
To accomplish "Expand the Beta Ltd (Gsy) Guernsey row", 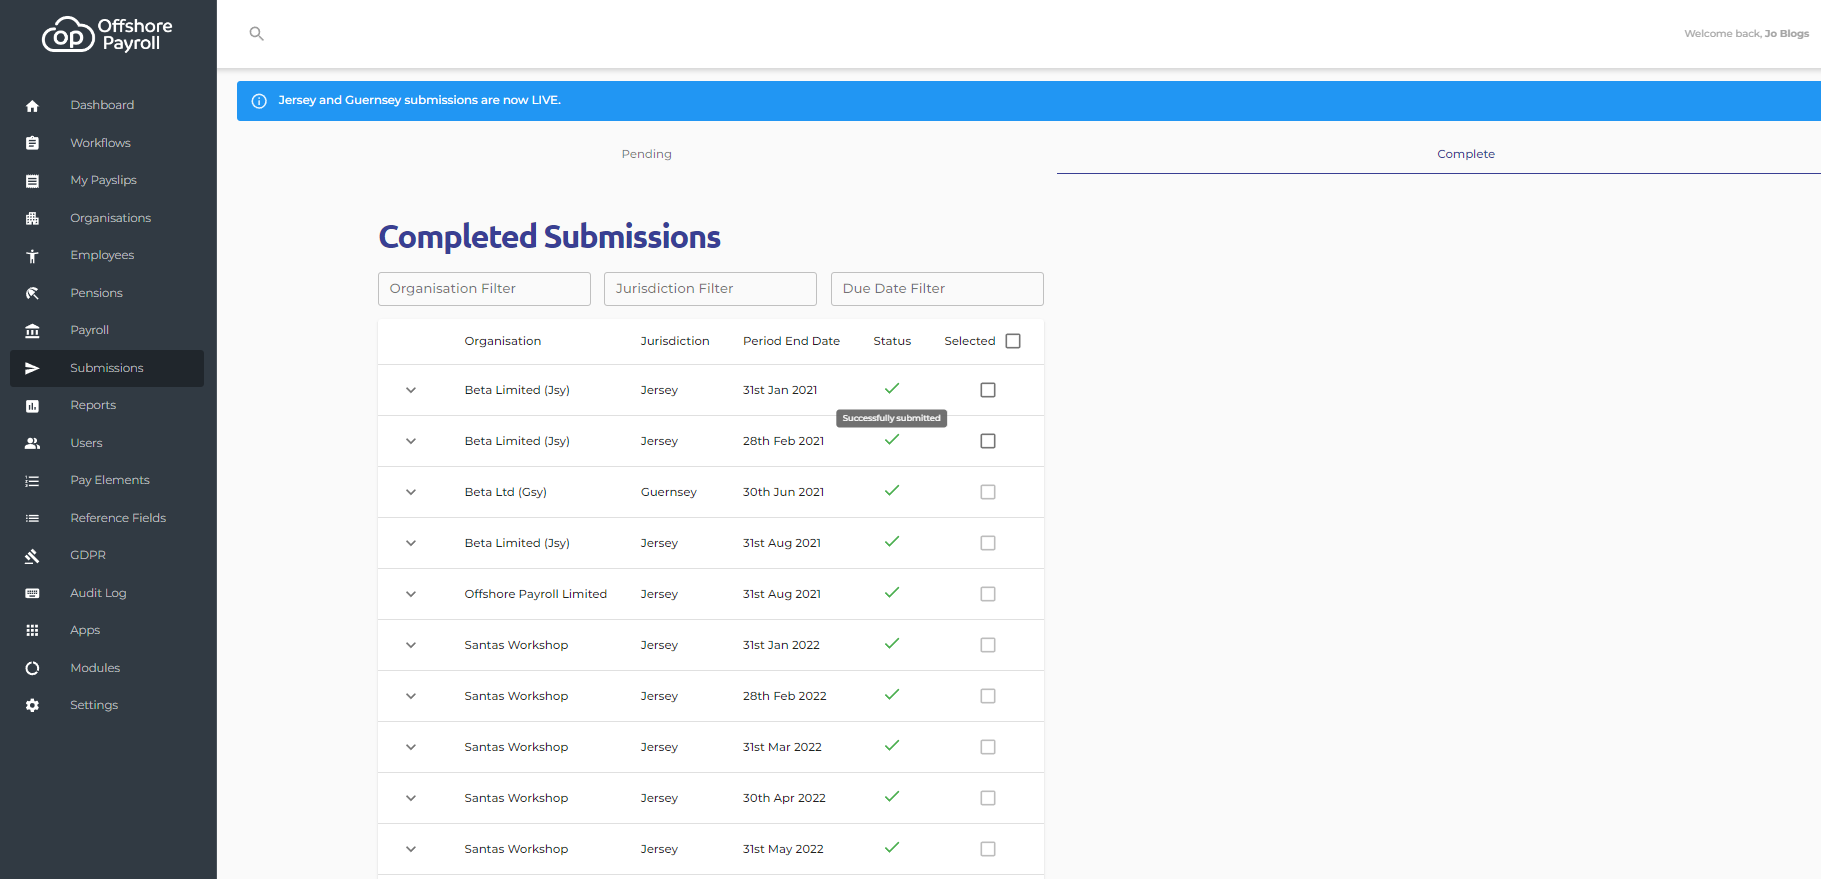I will [x=411, y=492].
